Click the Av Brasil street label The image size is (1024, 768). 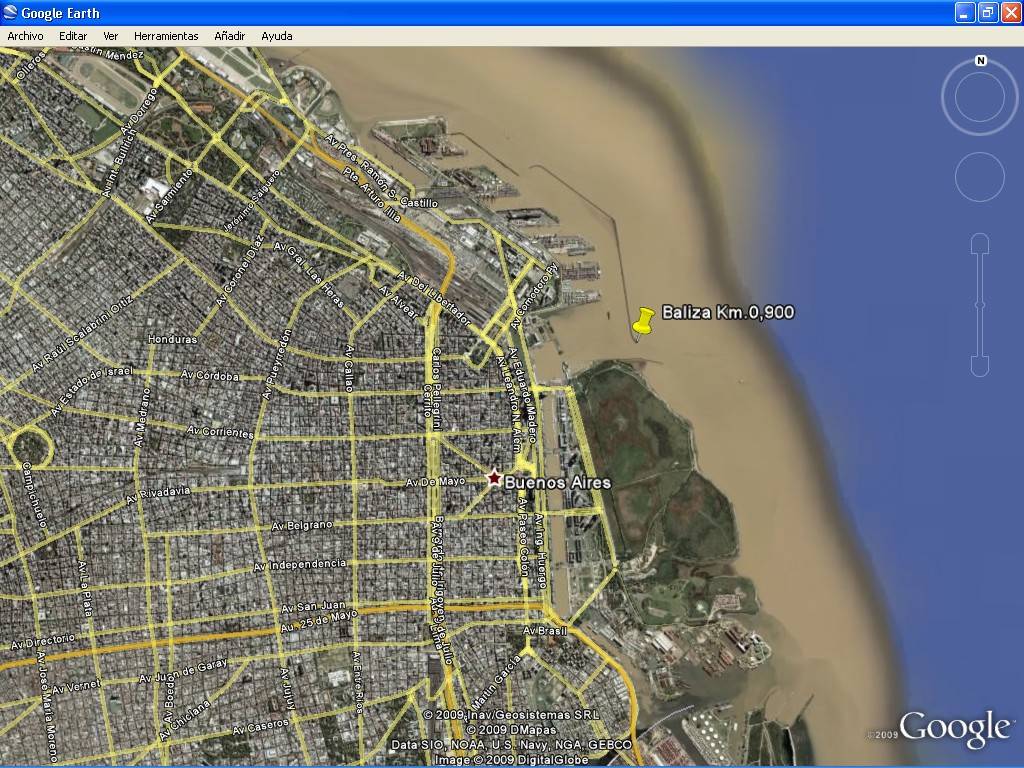pos(545,630)
